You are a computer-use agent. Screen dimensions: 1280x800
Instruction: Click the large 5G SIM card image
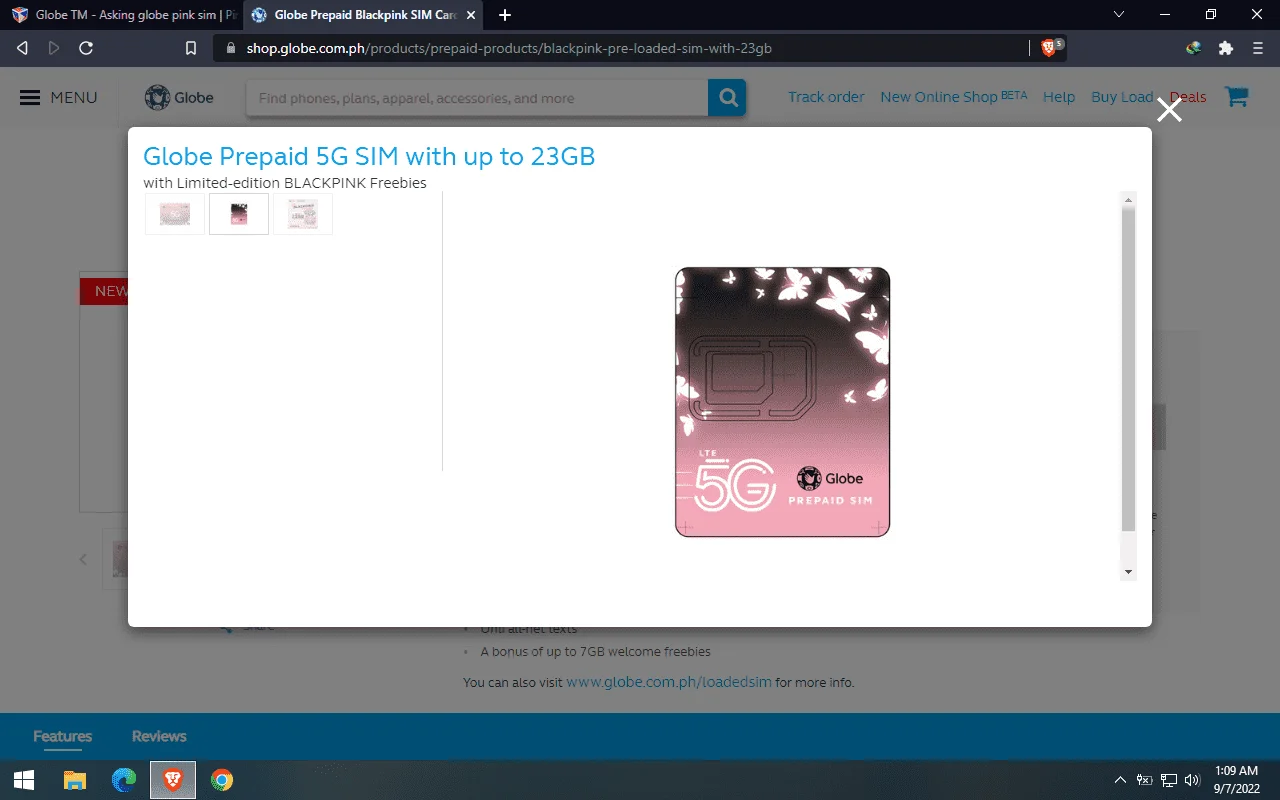[782, 402]
